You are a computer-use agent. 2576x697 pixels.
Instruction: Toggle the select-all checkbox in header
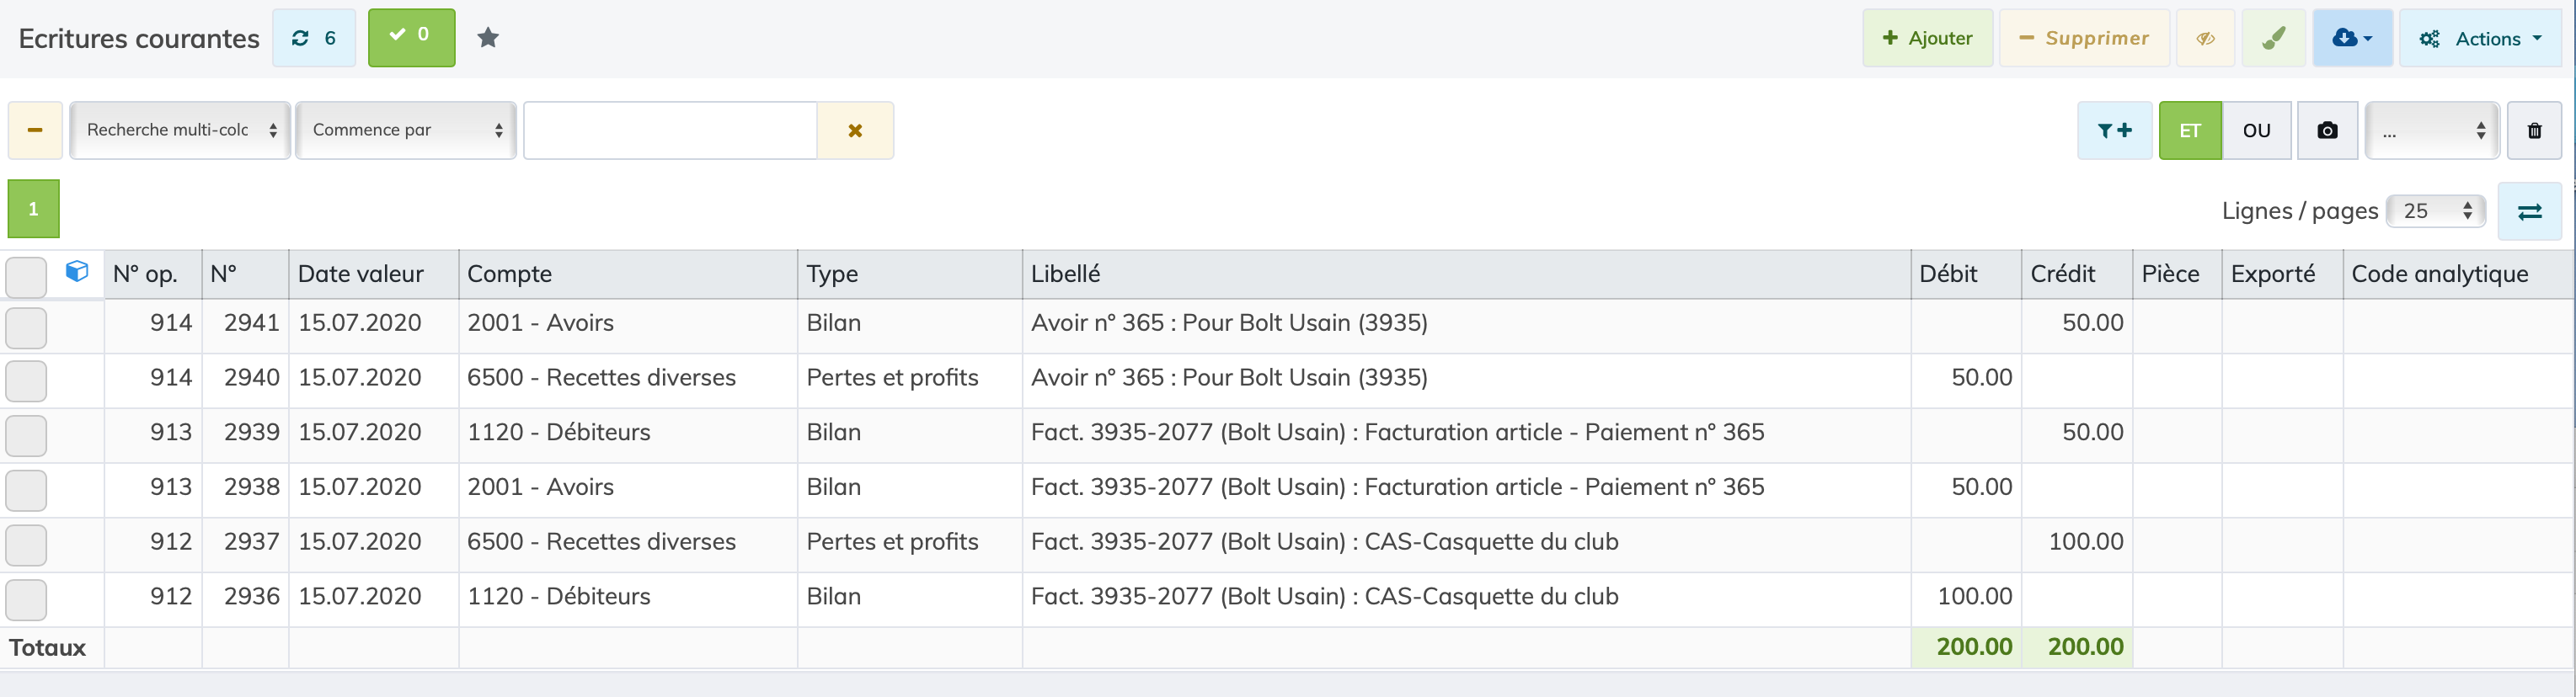point(26,276)
